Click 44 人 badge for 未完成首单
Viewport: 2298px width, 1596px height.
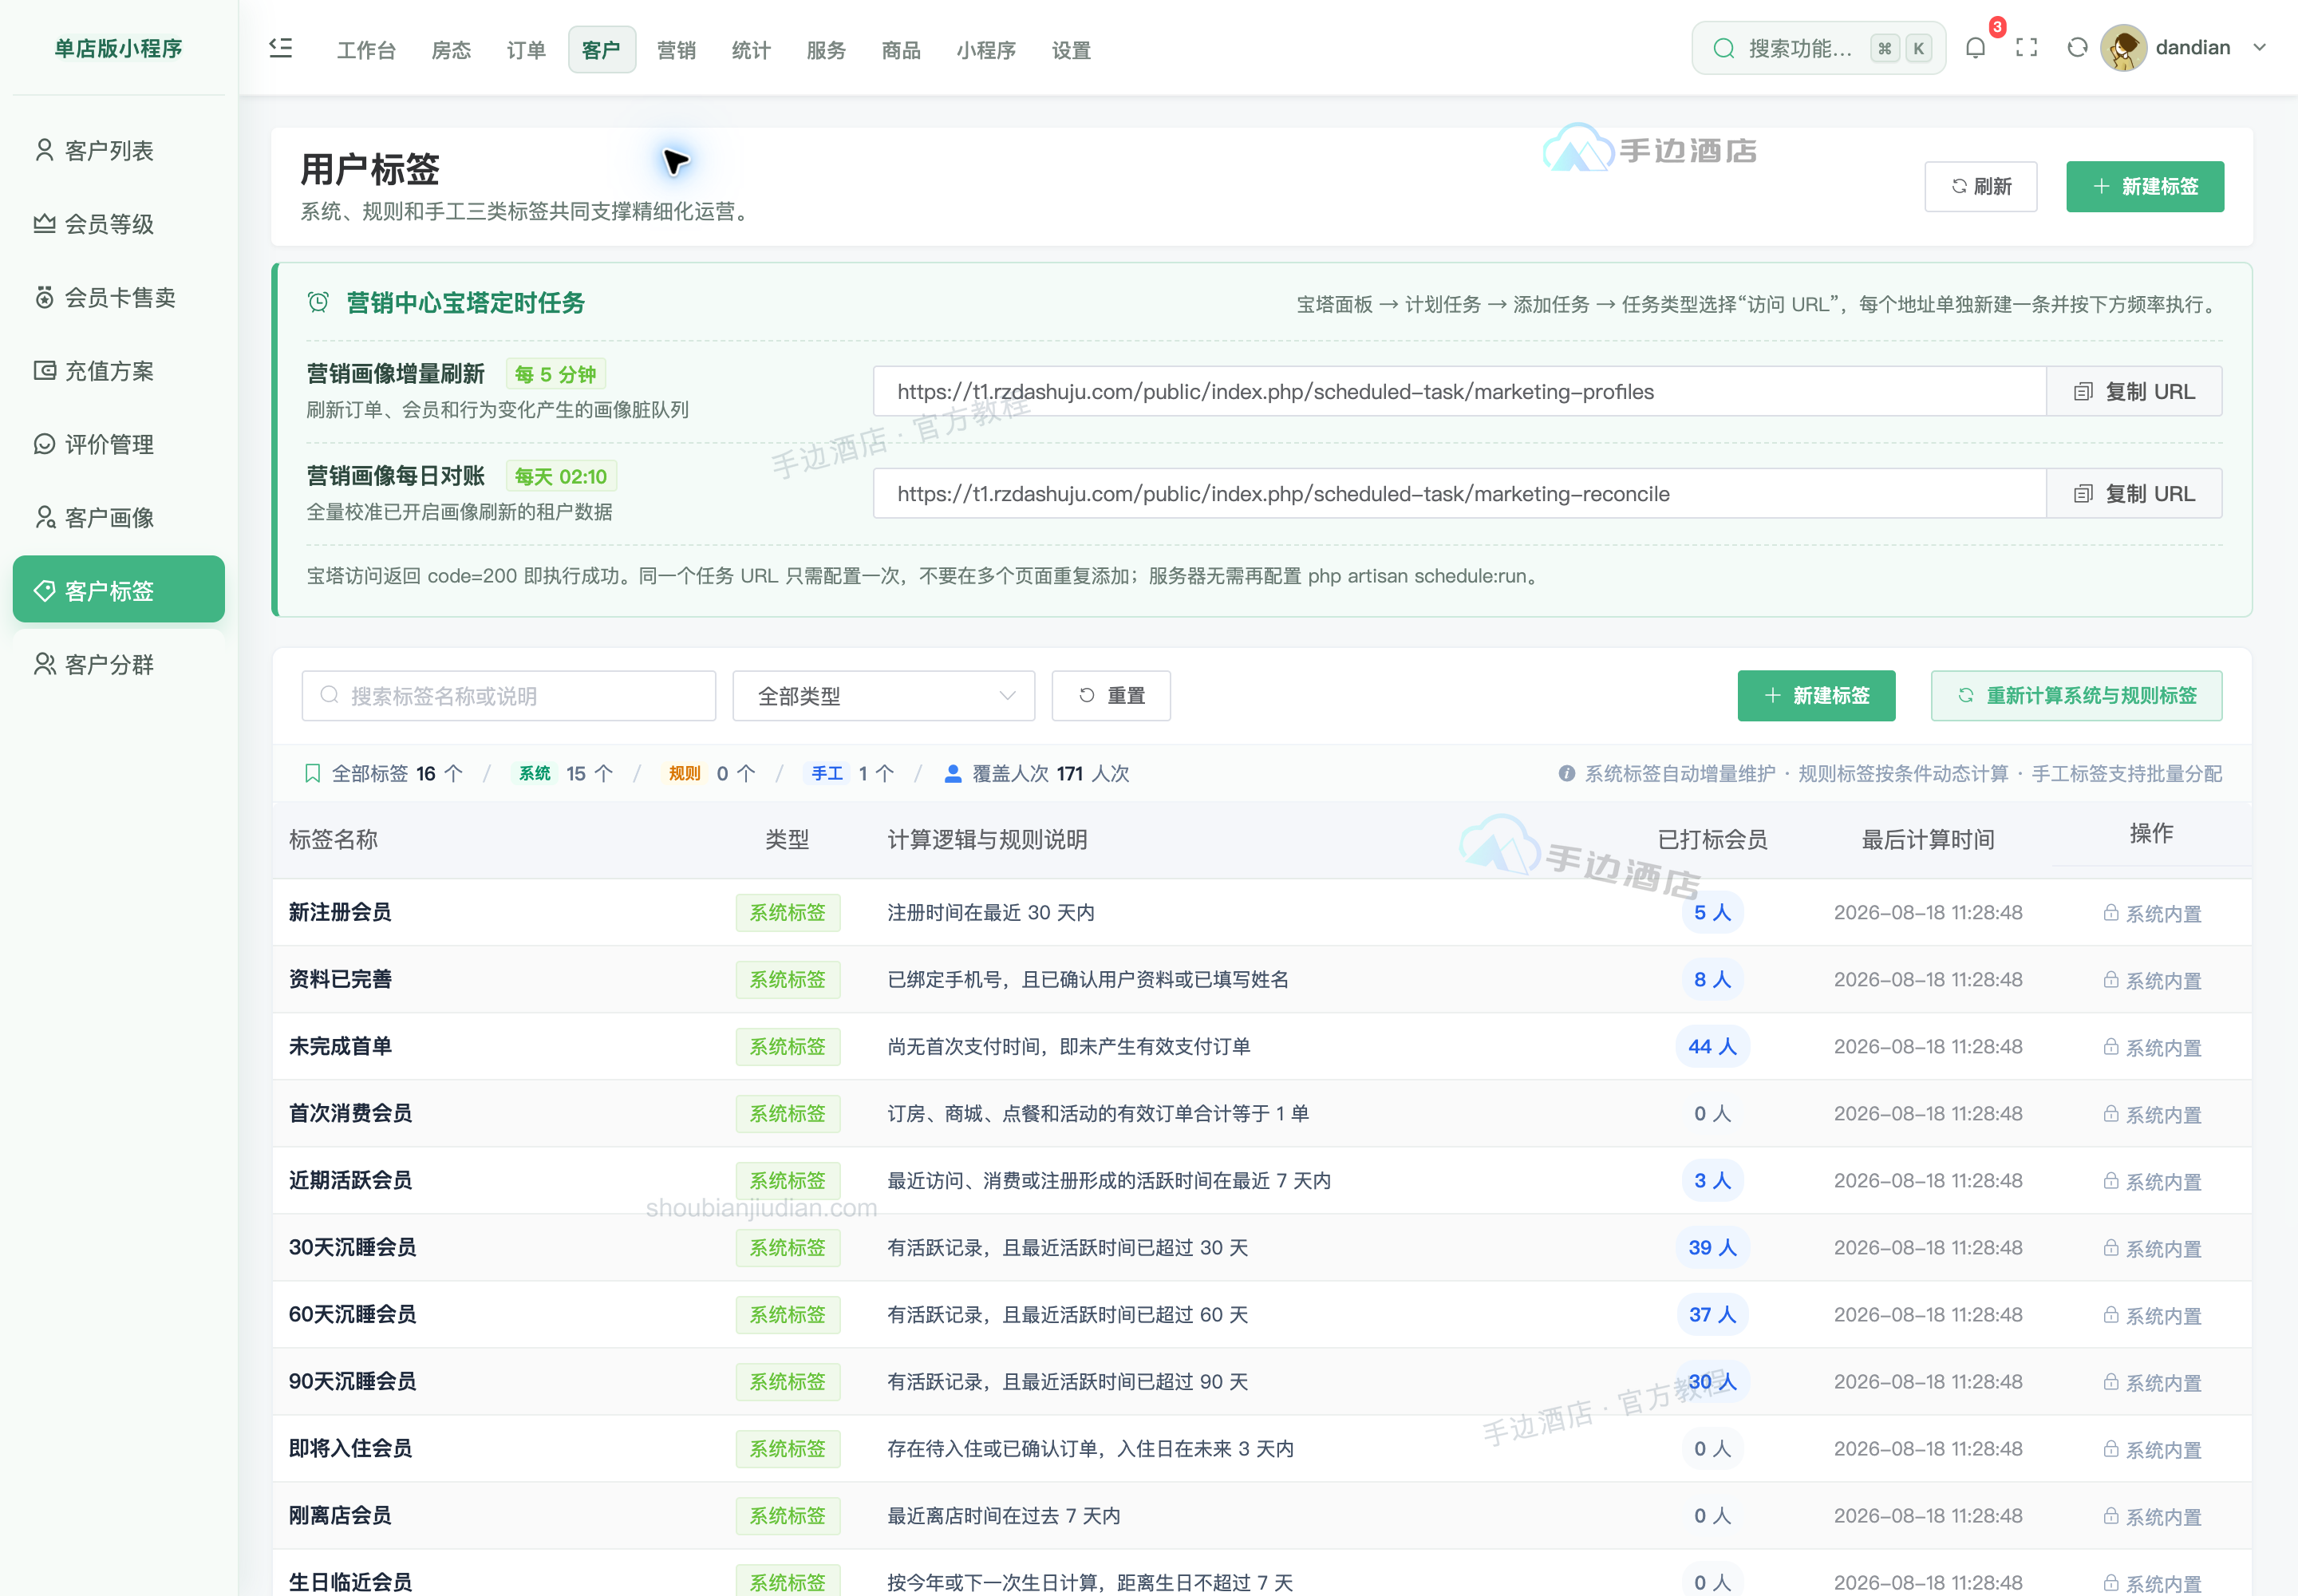[x=1712, y=1047]
